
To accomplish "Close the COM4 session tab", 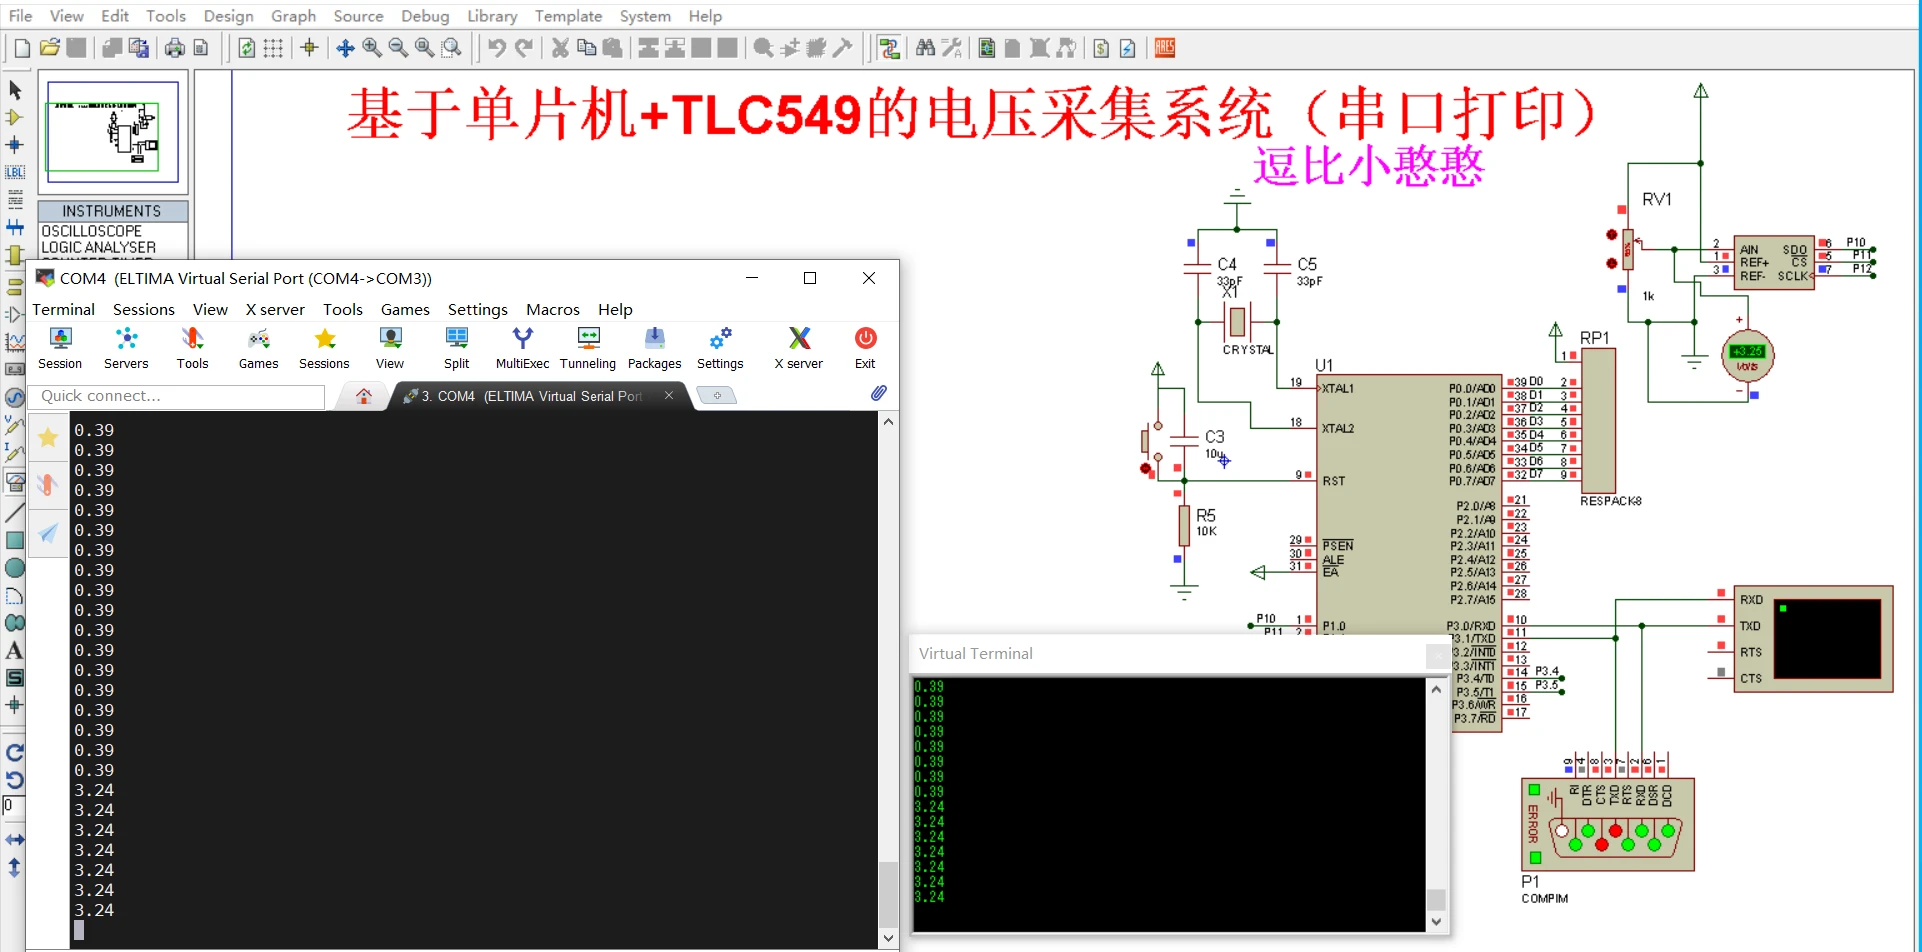I will coord(669,395).
